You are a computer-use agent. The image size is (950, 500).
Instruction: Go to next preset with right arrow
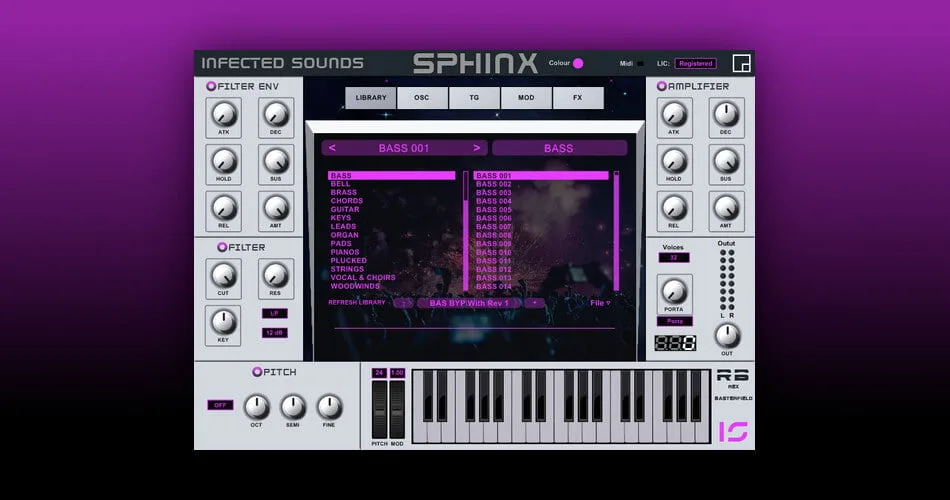tap(477, 148)
